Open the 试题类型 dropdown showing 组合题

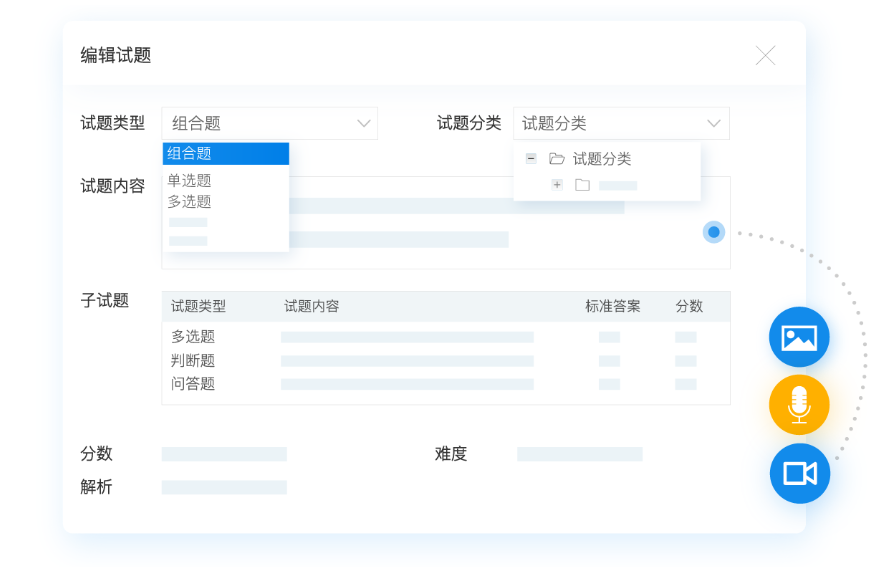(x=269, y=123)
